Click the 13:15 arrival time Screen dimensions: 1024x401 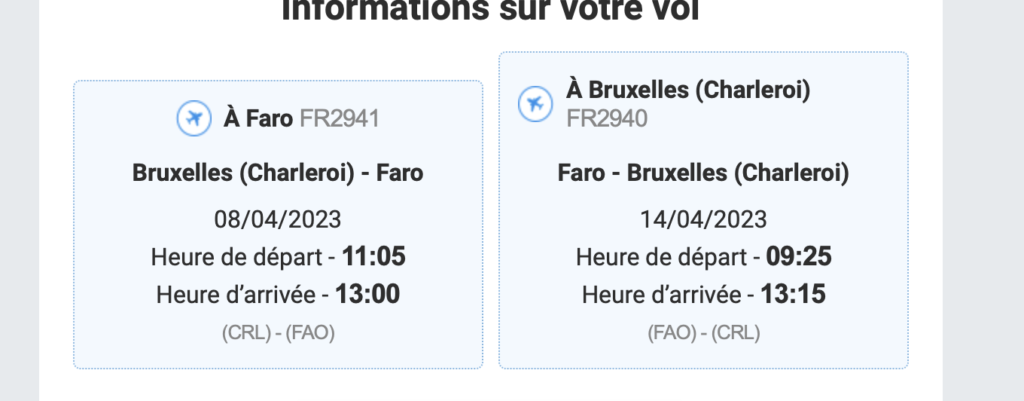793,295
